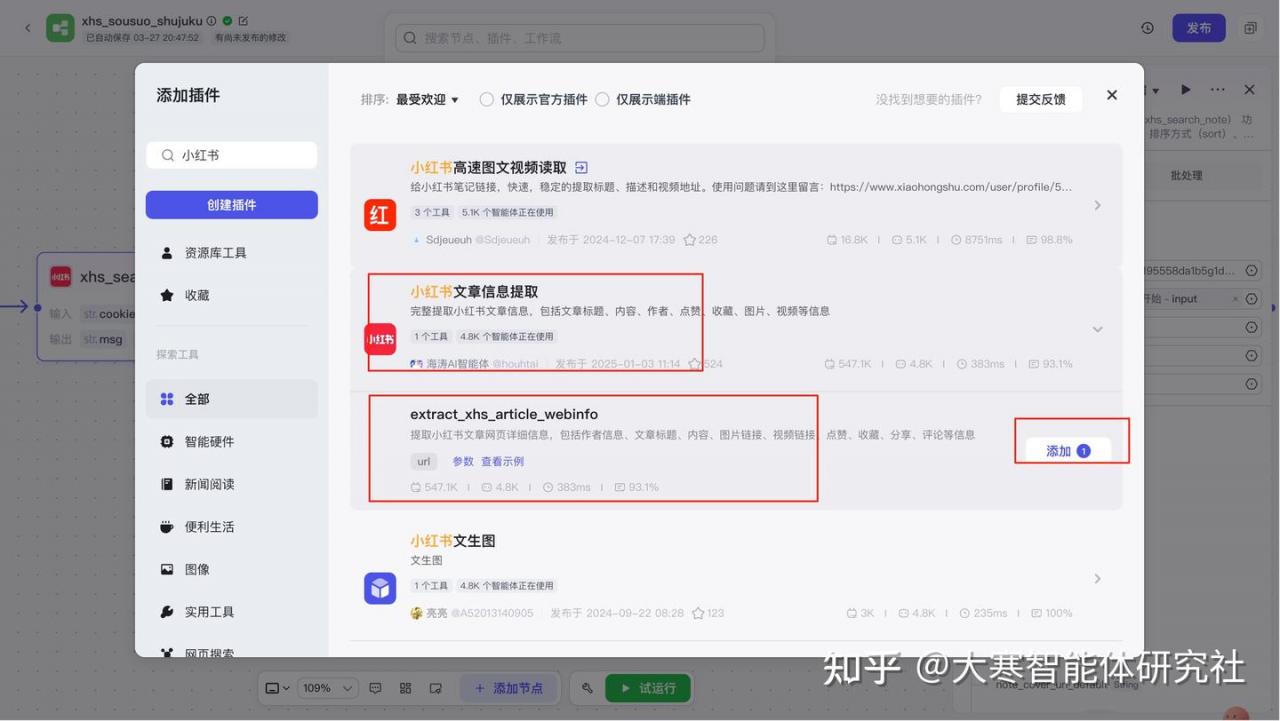
Task: Switch to 批处理 tab in right panel
Action: click(1187, 175)
